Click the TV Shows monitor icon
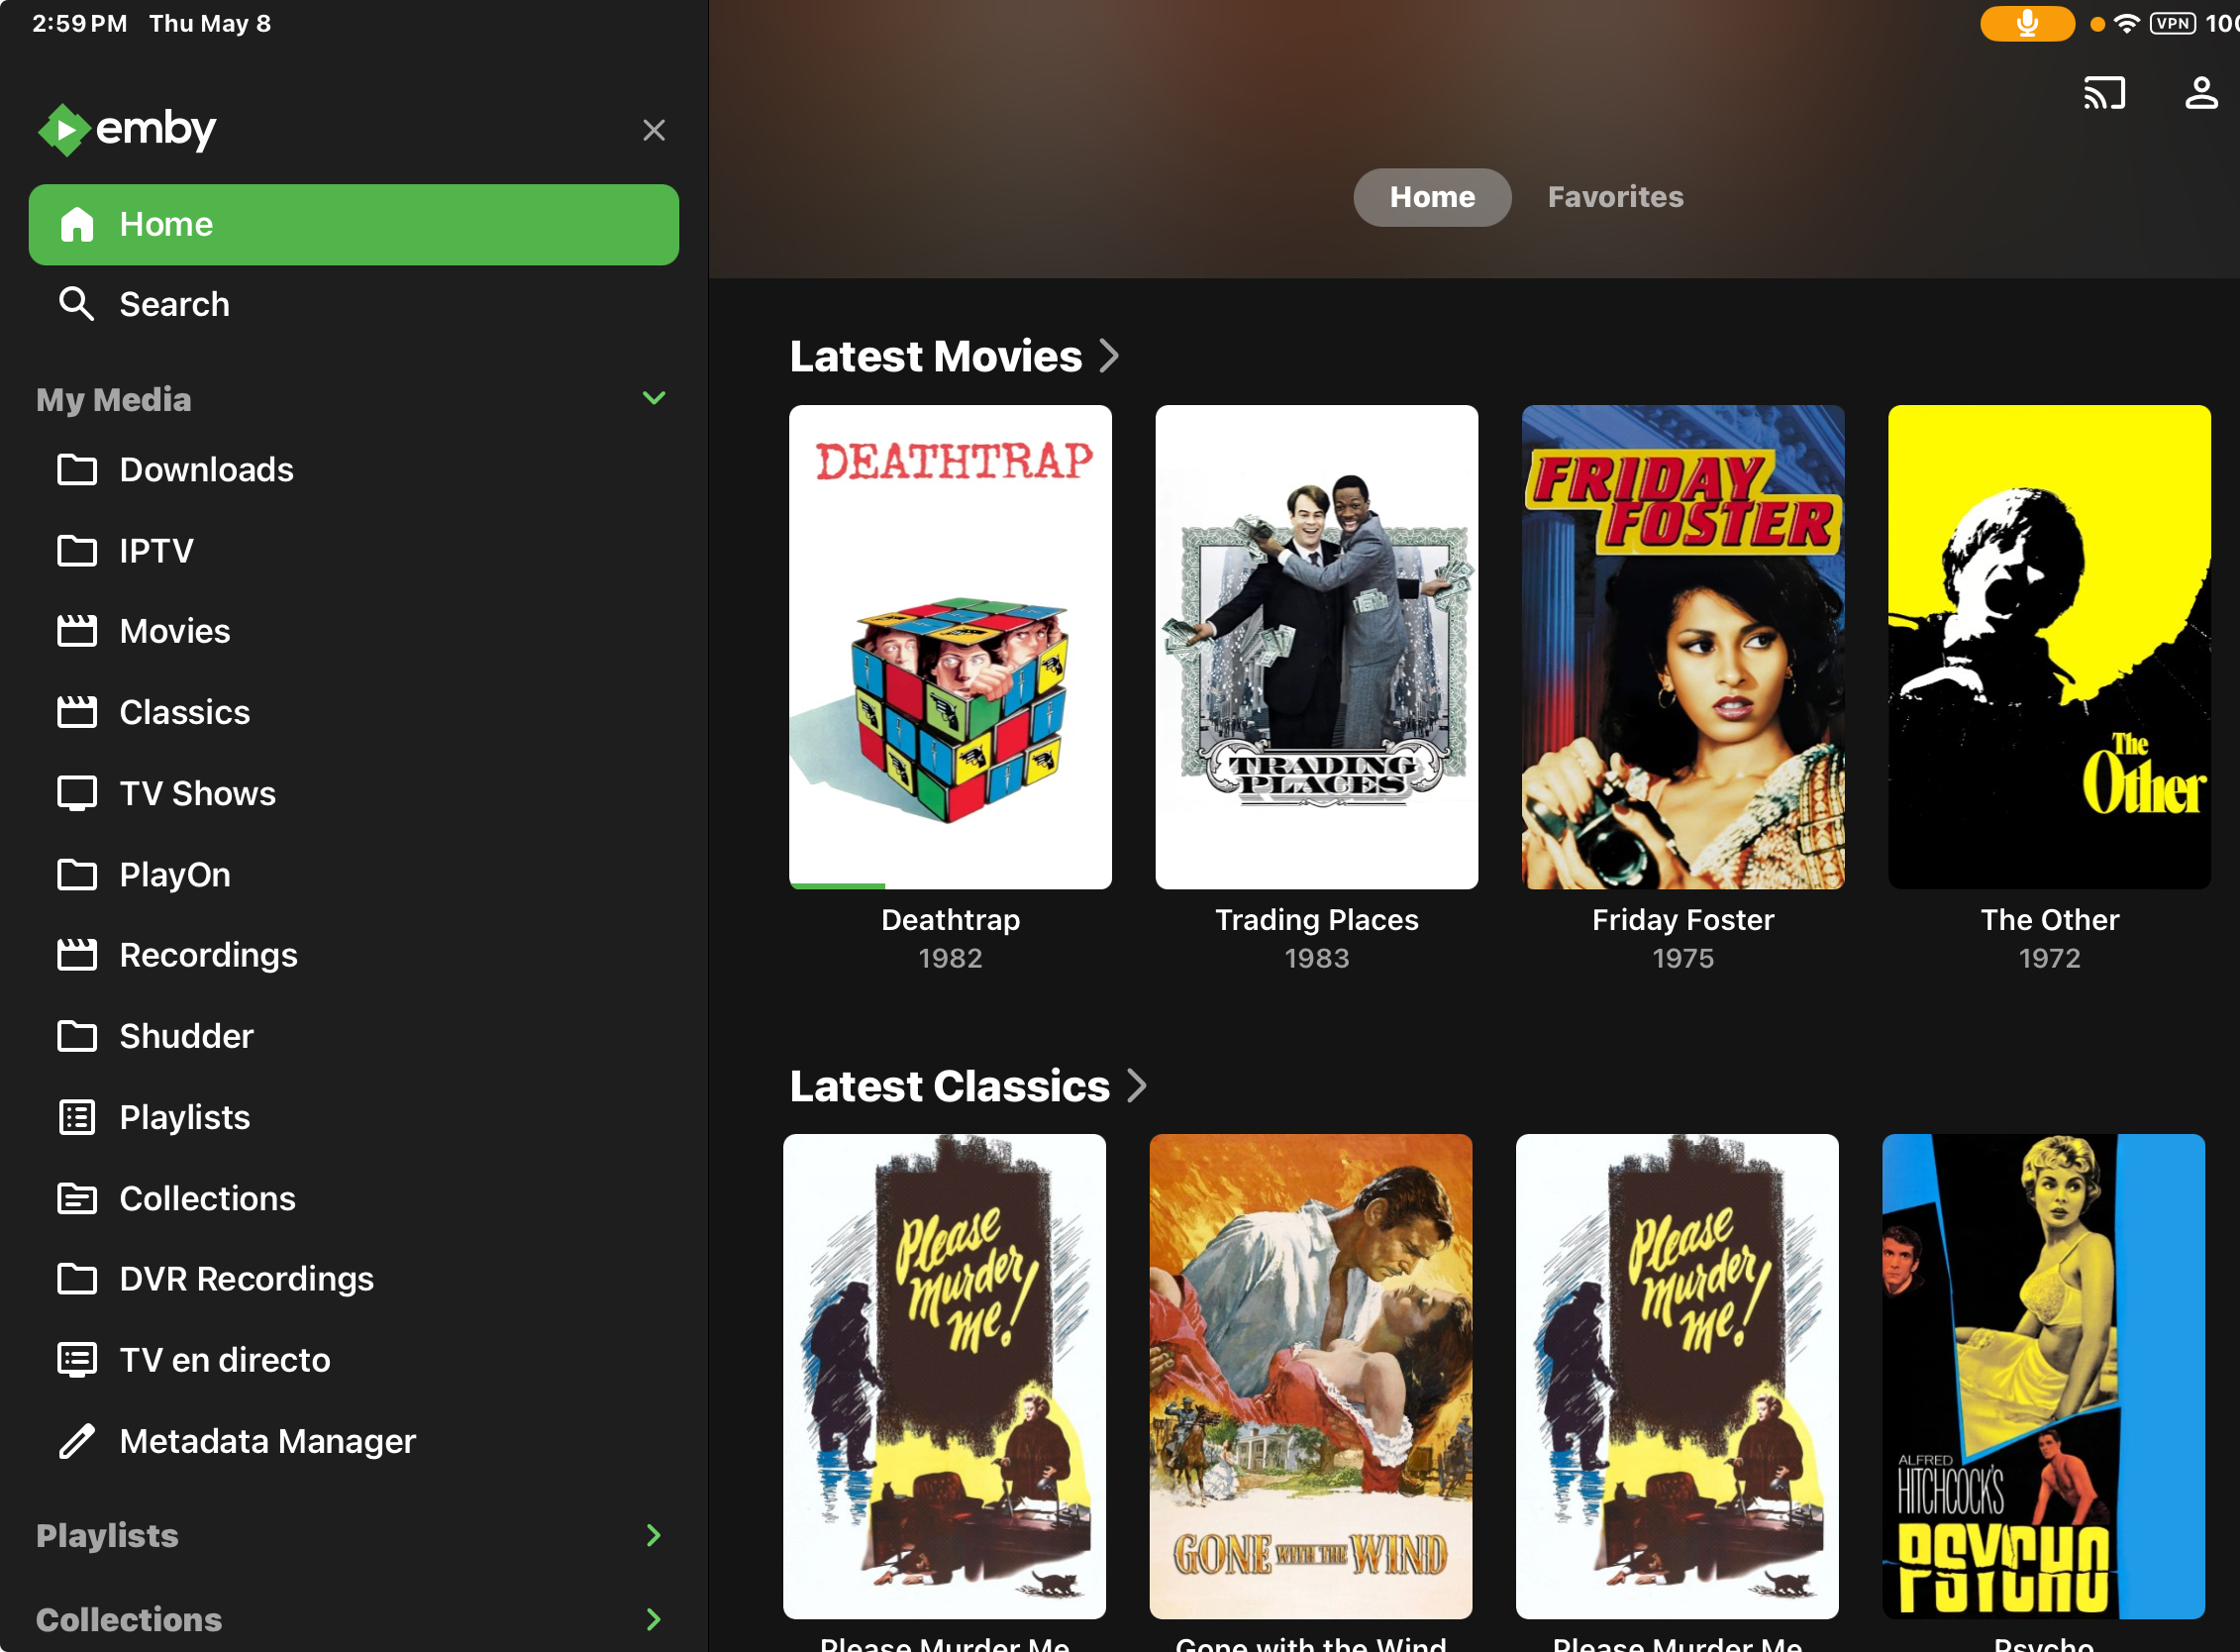2240x1652 pixels. click(x=76, y=793)
